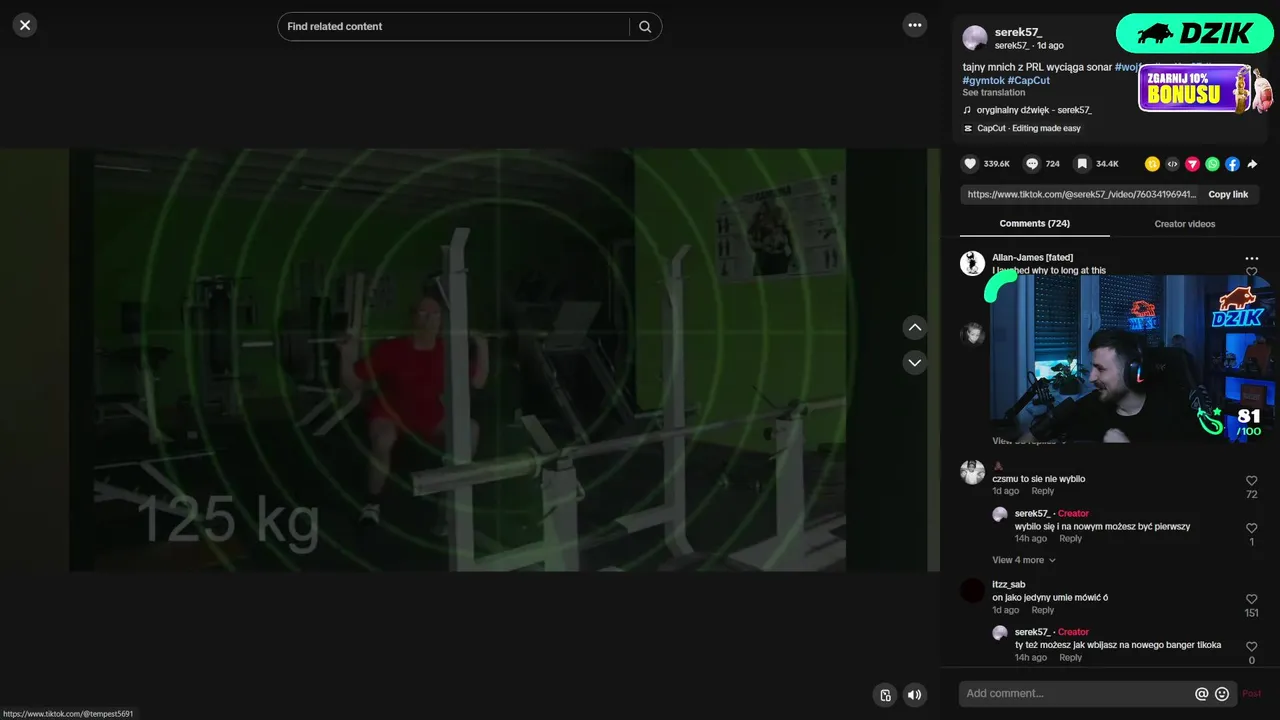Image resolution: width=1280 pixels, height=720 pixels.
Task: Open three-dot menu on Allan-James comment
Action: [x=1251, y=258]
